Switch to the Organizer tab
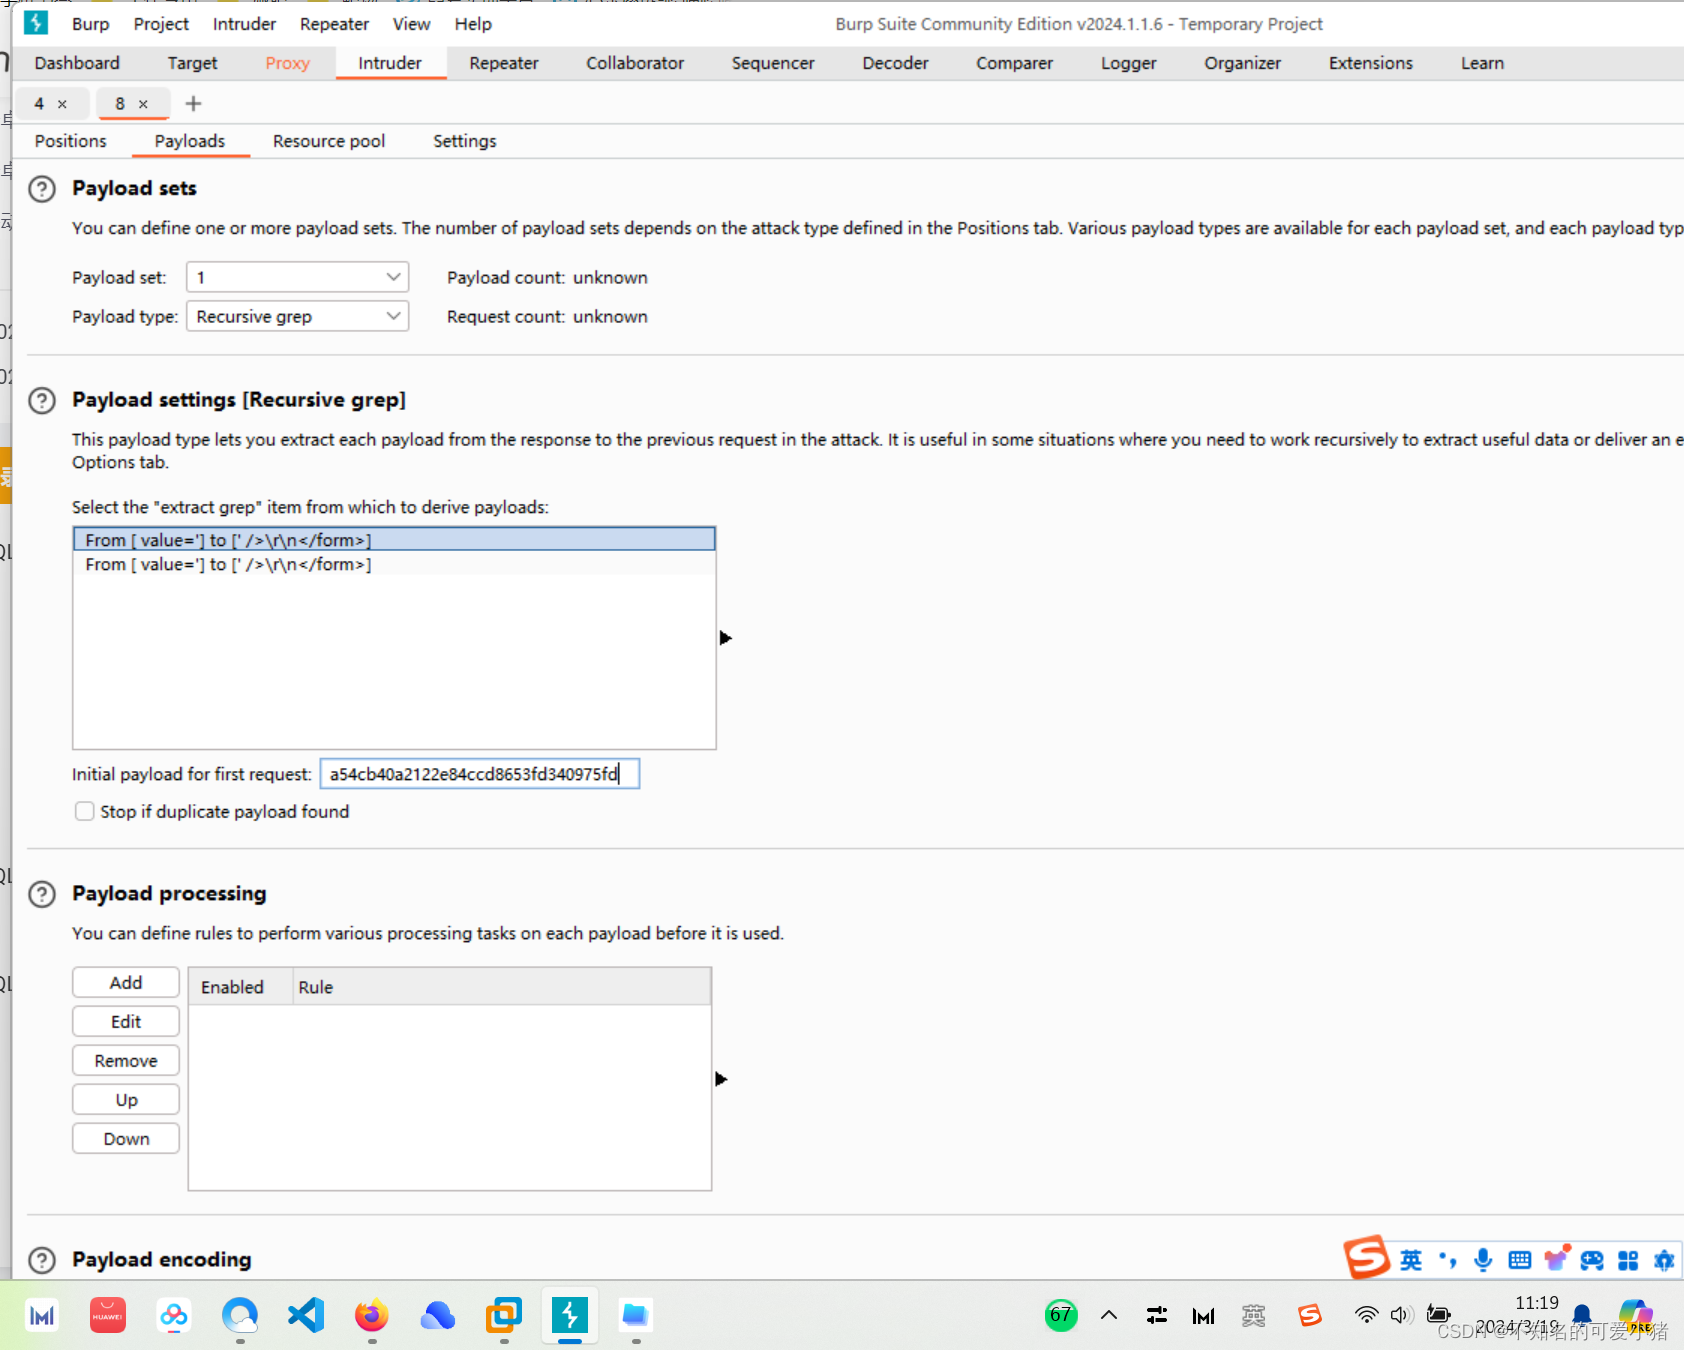 point(1242,63)
